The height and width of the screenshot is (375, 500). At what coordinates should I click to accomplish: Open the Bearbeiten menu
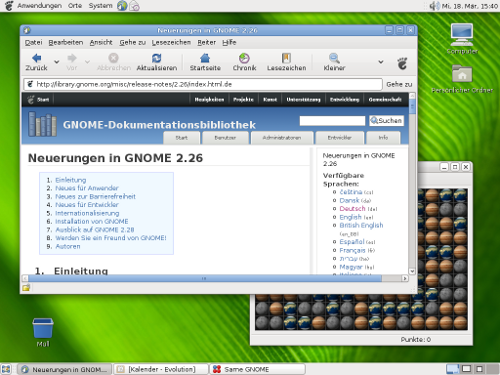(x=66, y=42)
